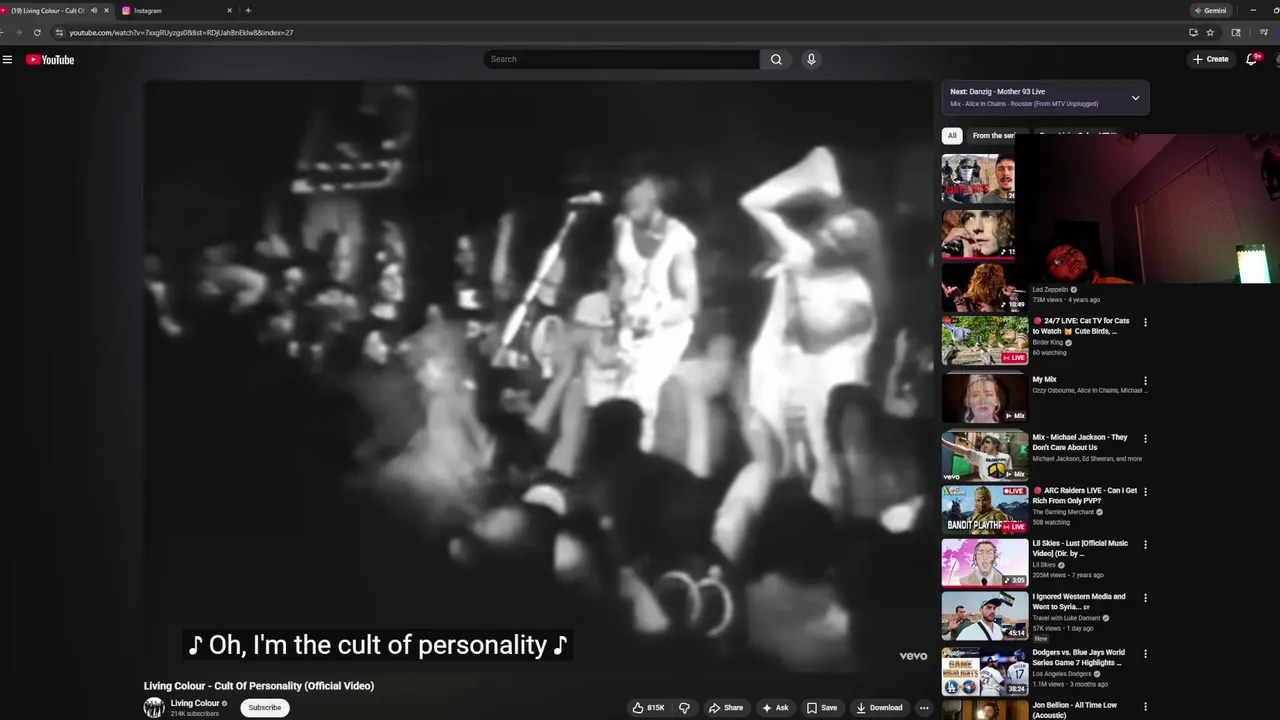This screenshot has width=1280, height=720.
Task: Open 'Jon Bellion - All Time Low' title
Action: click(x=1075, y=710)
